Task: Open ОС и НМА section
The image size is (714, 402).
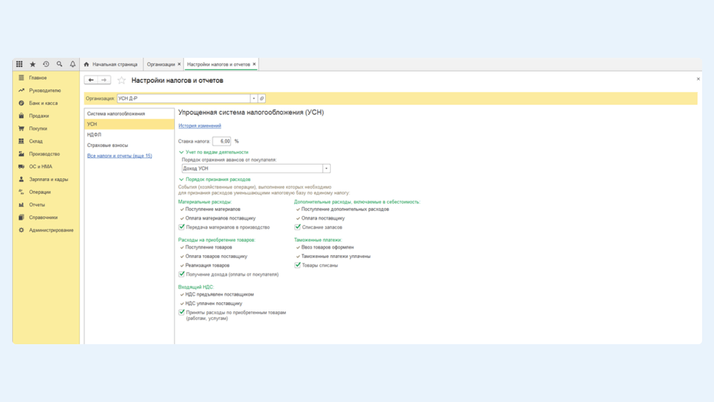Action: coord(41,167)
